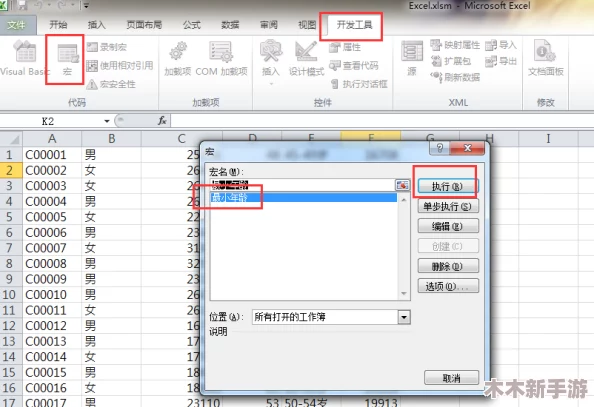Click macro list scroll up arrow
The width and height of the screenshot is (594, 407).
404,199
